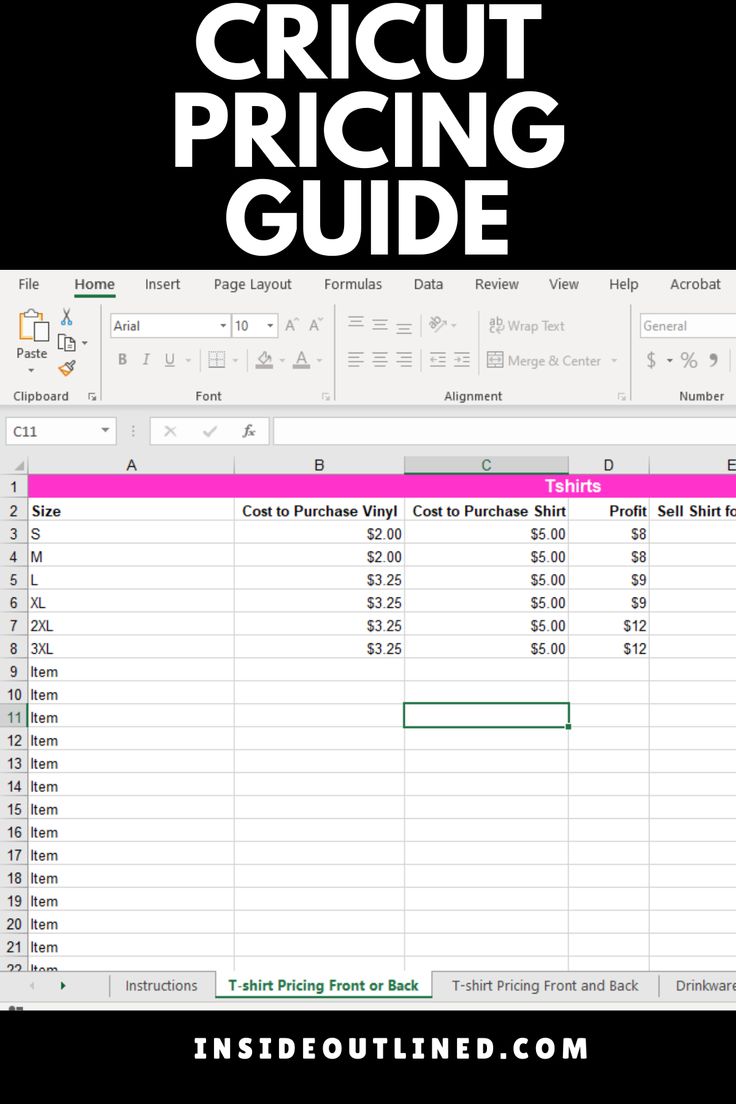Viewport: 736px width, 1104px height.
Task: Expand the Underline style arrow
Action: 188,360
